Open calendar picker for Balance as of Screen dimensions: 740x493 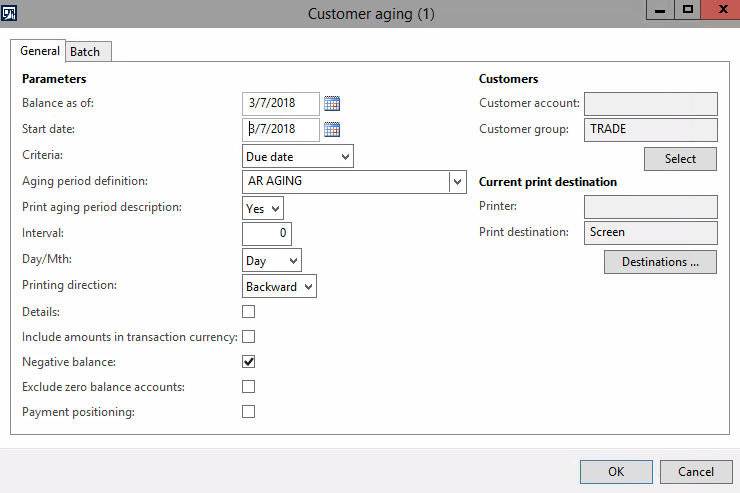coord(332,103)
